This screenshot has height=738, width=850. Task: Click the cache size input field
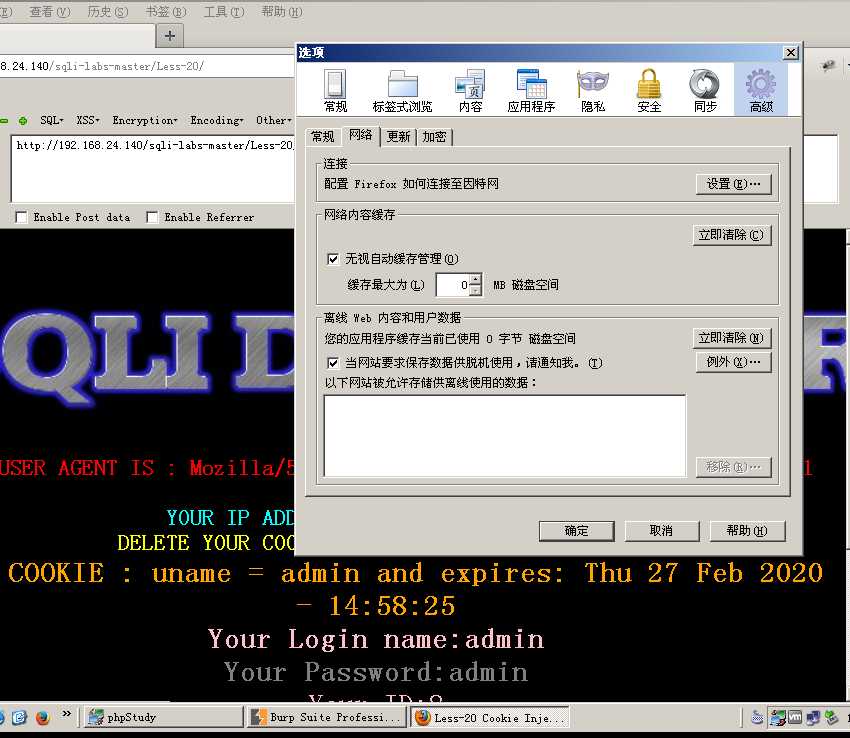452,285
